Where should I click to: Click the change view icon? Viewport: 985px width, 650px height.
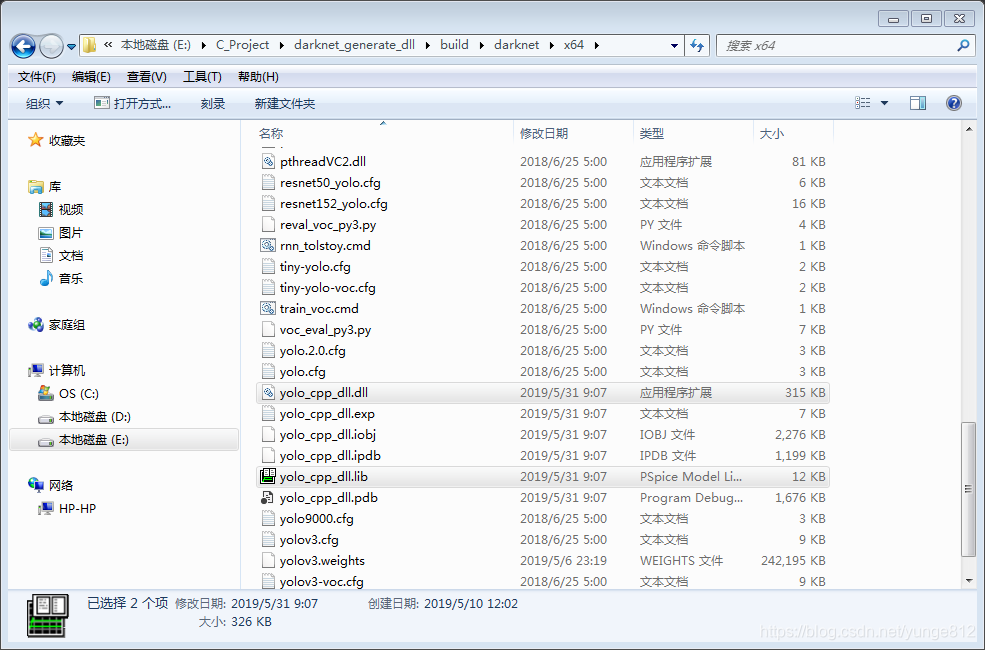coord(863,103)
